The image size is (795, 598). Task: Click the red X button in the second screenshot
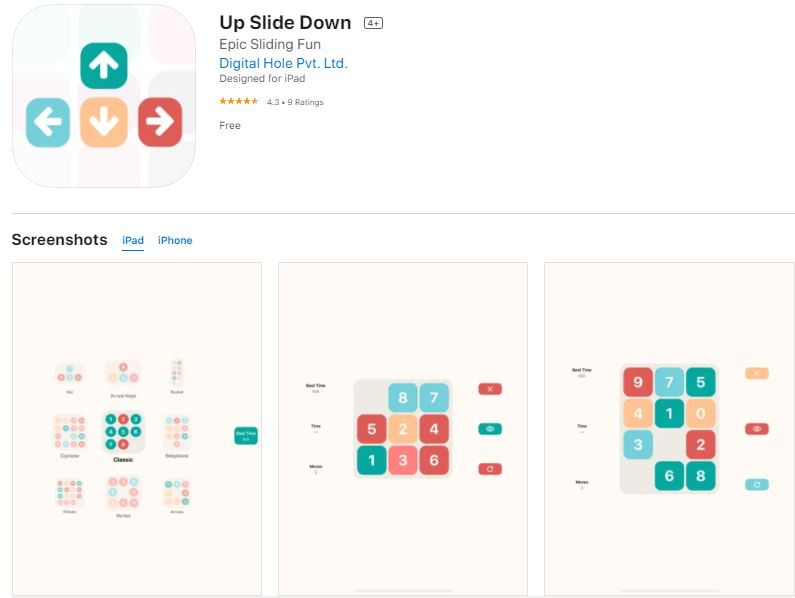[490, 389]
